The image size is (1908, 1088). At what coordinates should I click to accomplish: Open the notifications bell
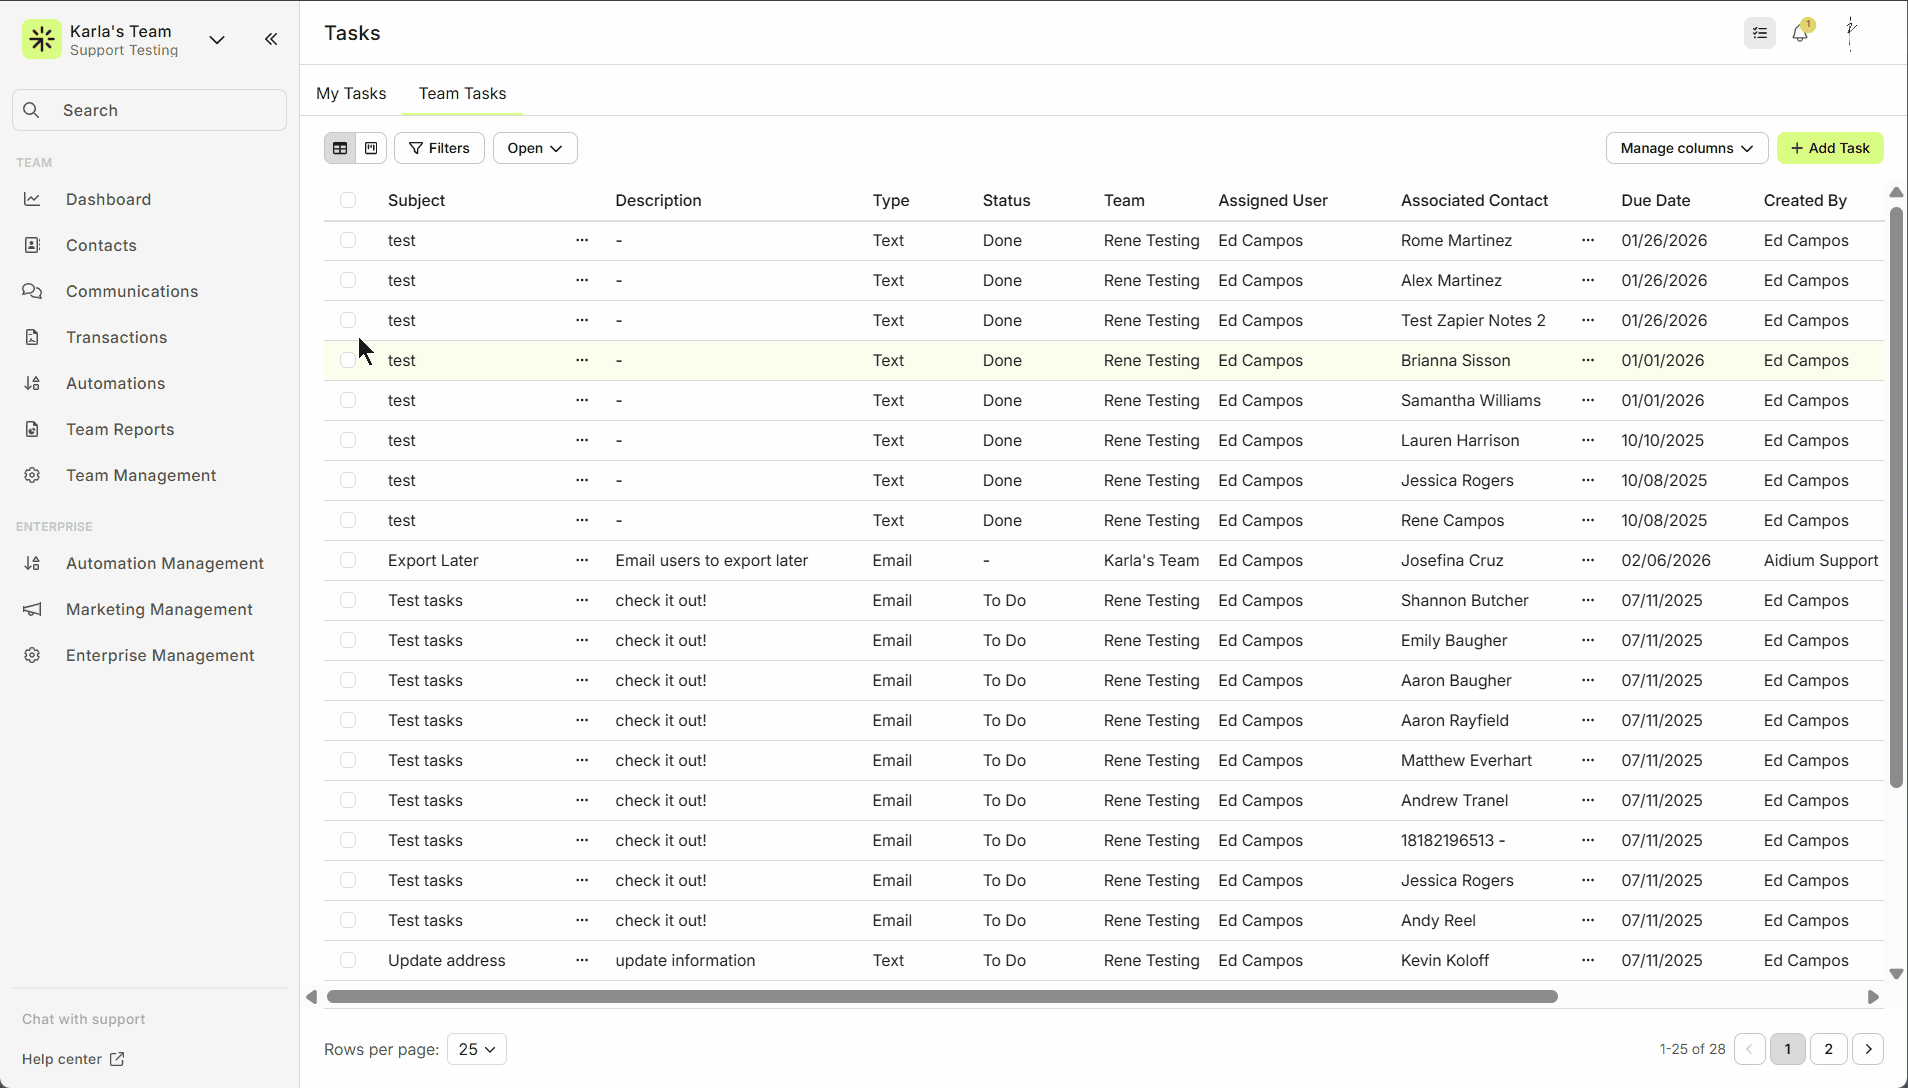pyautogui.click(x=1800, y=33)
